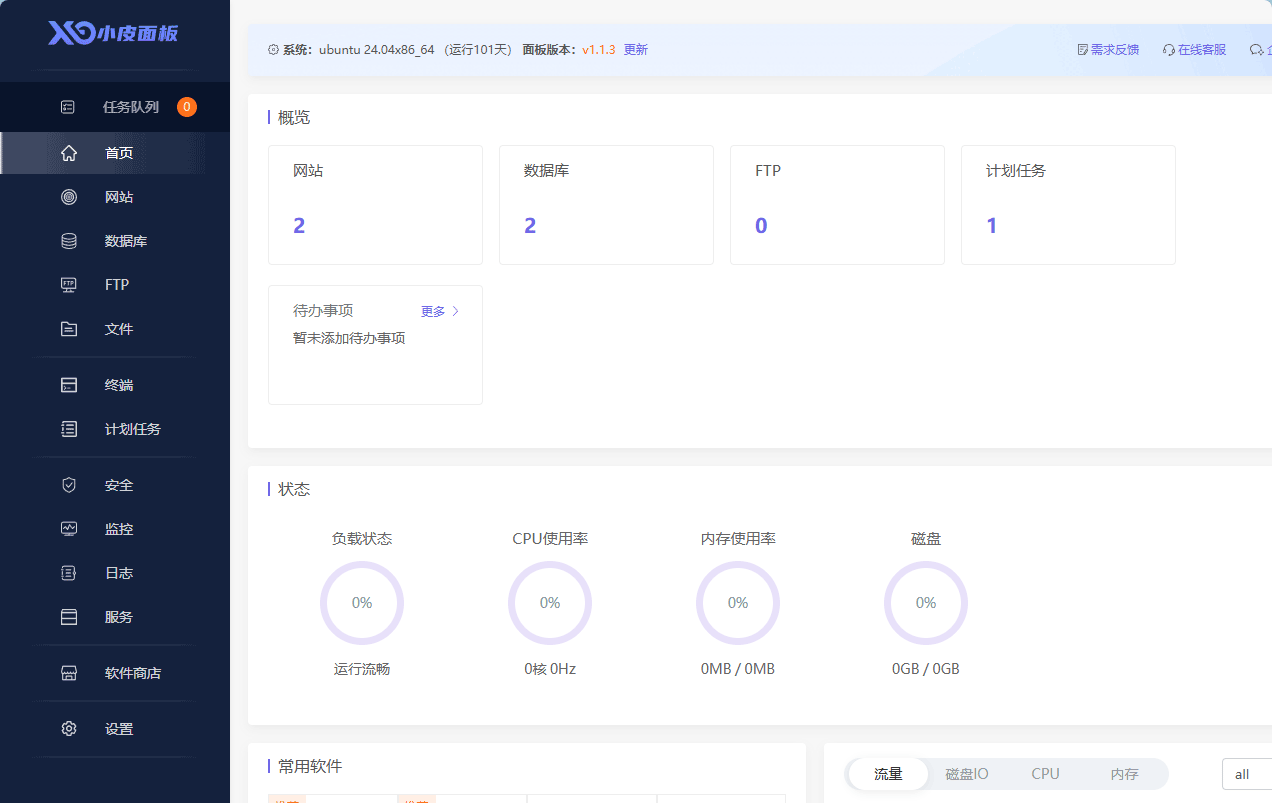Click the headset icon before 在线客服

[x=1169, y=49]
